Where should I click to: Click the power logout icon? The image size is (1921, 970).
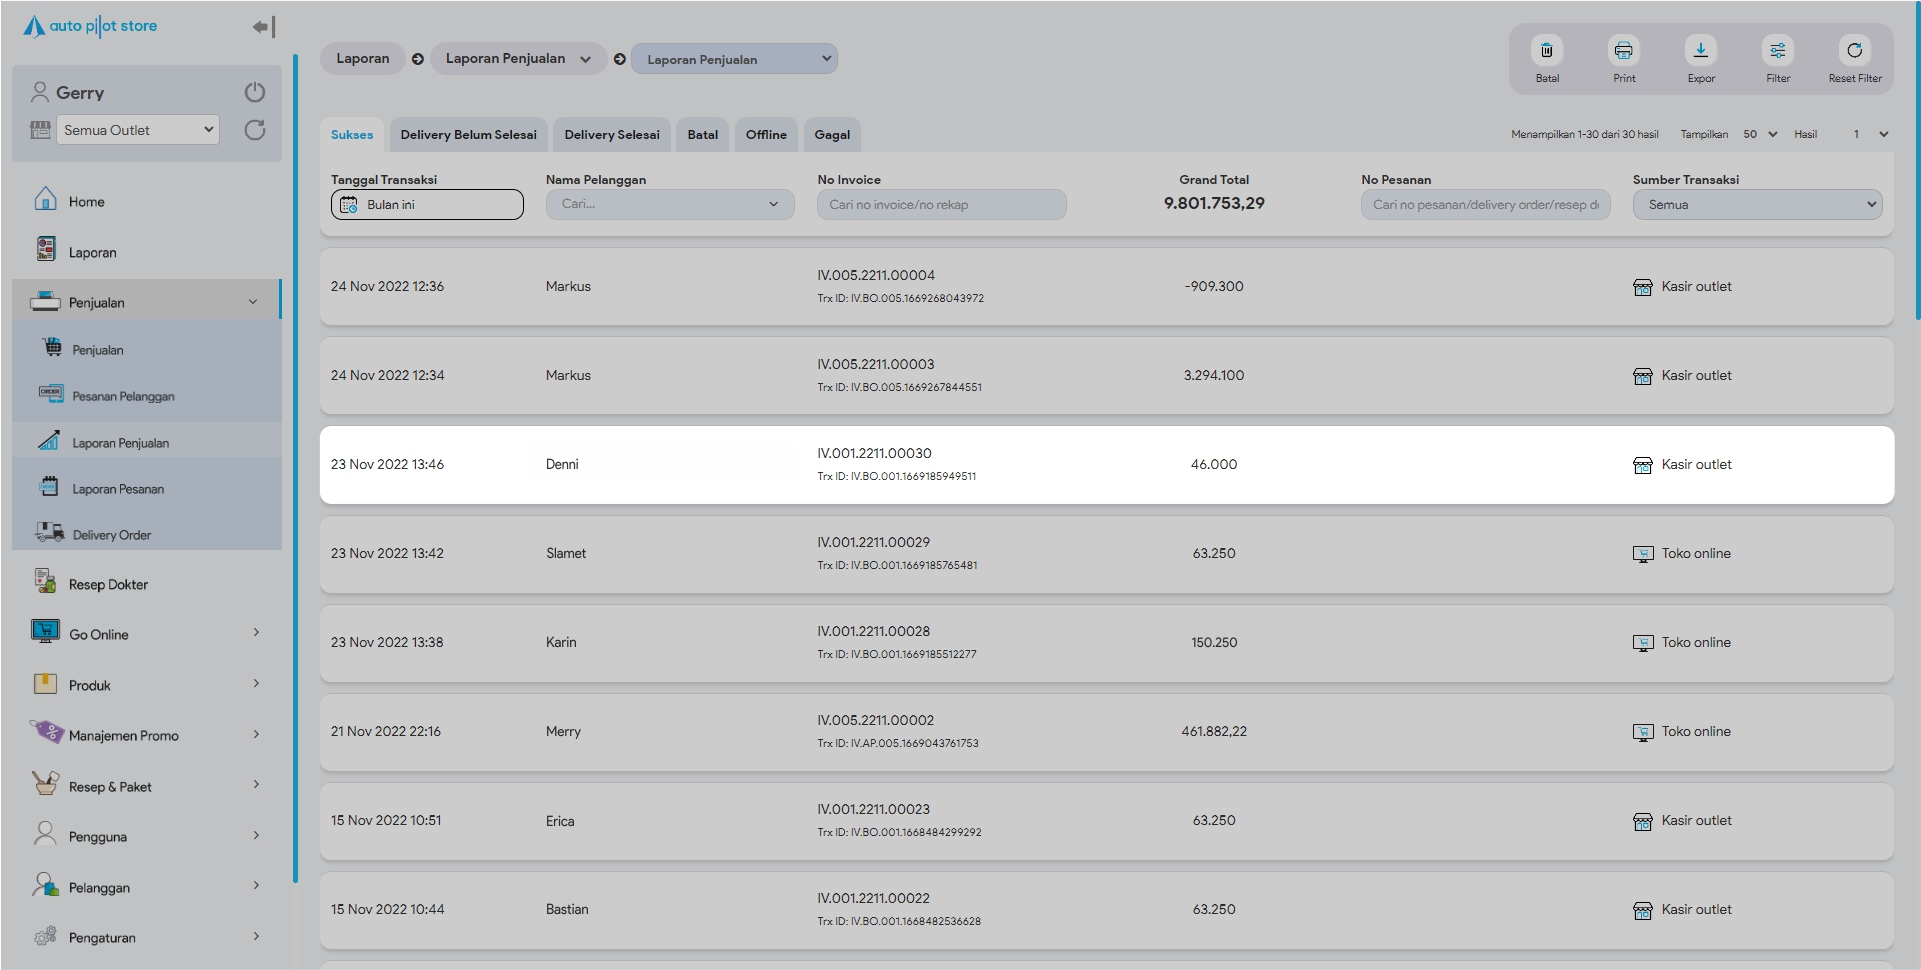tap(255, 92)
